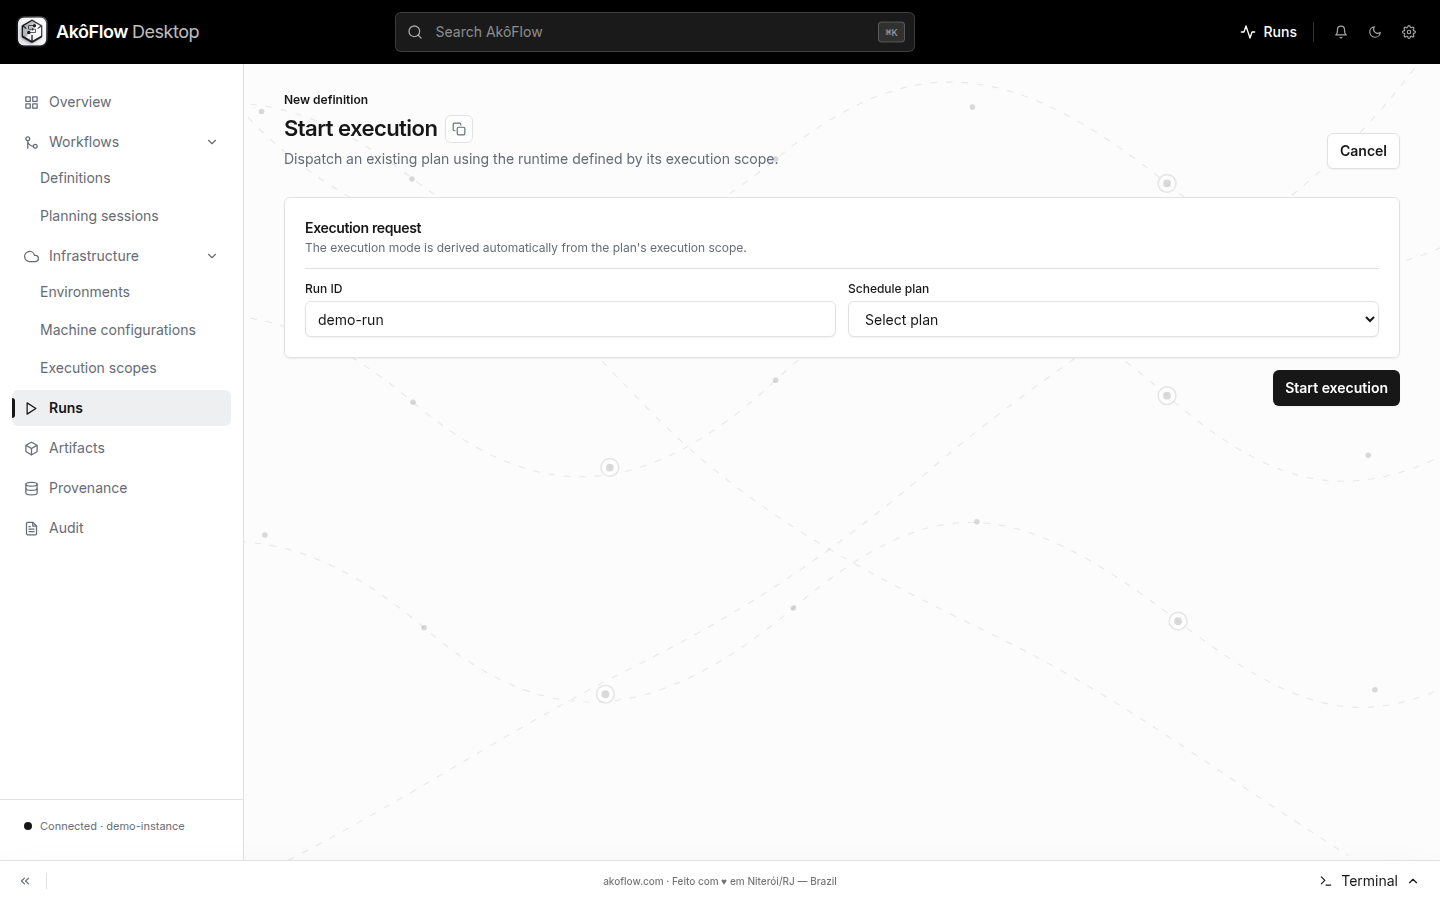Focus the Run ID field
1440x900 pixels.
(x=570, y=319)
